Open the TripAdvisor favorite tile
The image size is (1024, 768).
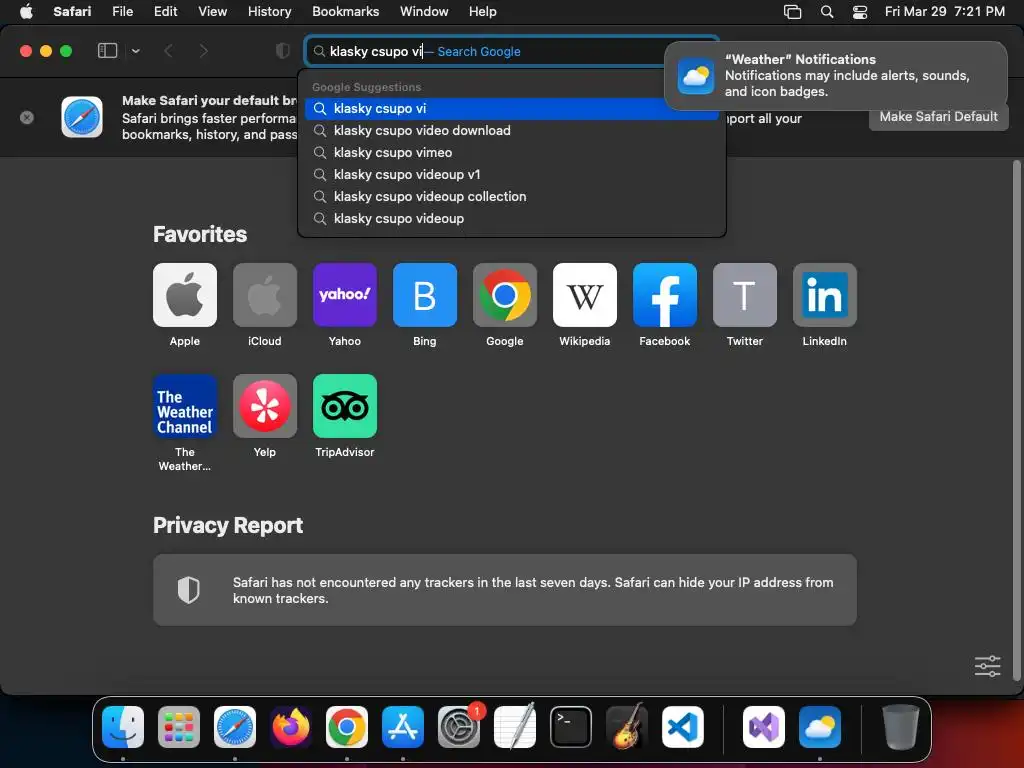pos(345,406)
